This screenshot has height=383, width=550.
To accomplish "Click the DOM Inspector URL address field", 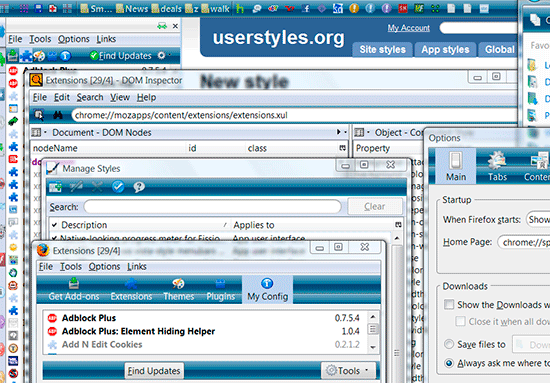I will 294,115.
